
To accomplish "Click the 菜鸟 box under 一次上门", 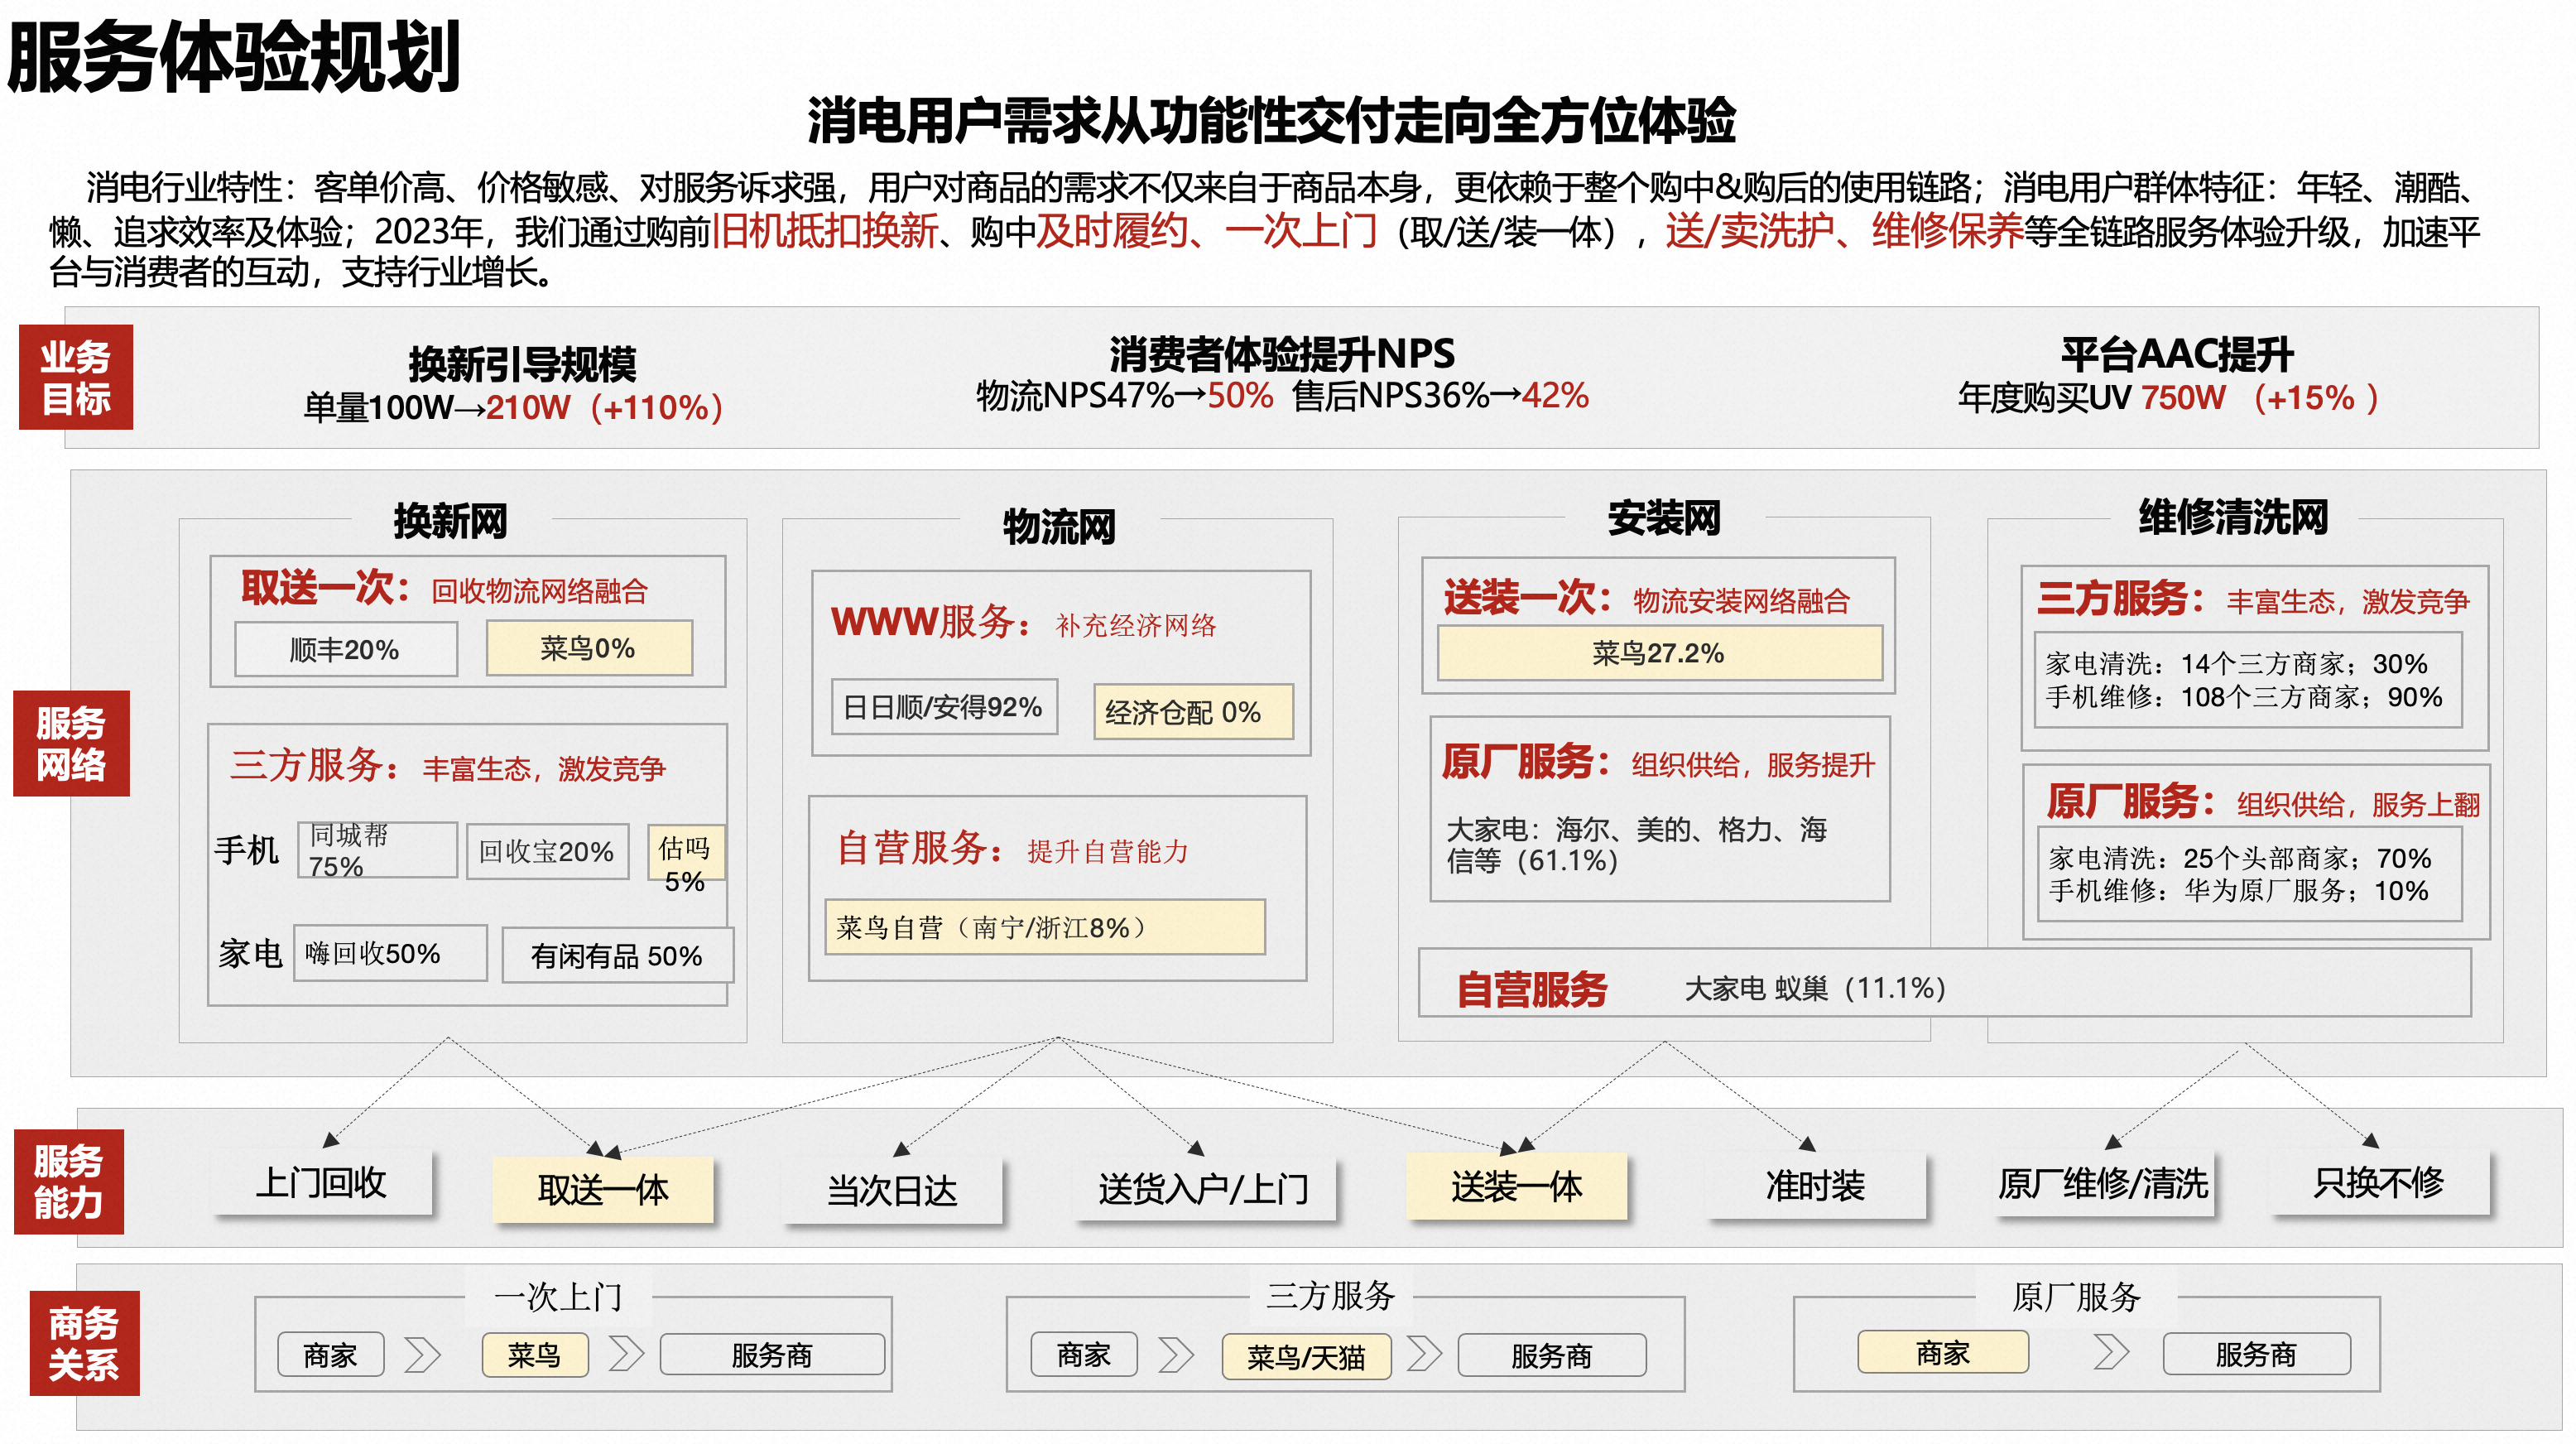I will coord(534,1355).
